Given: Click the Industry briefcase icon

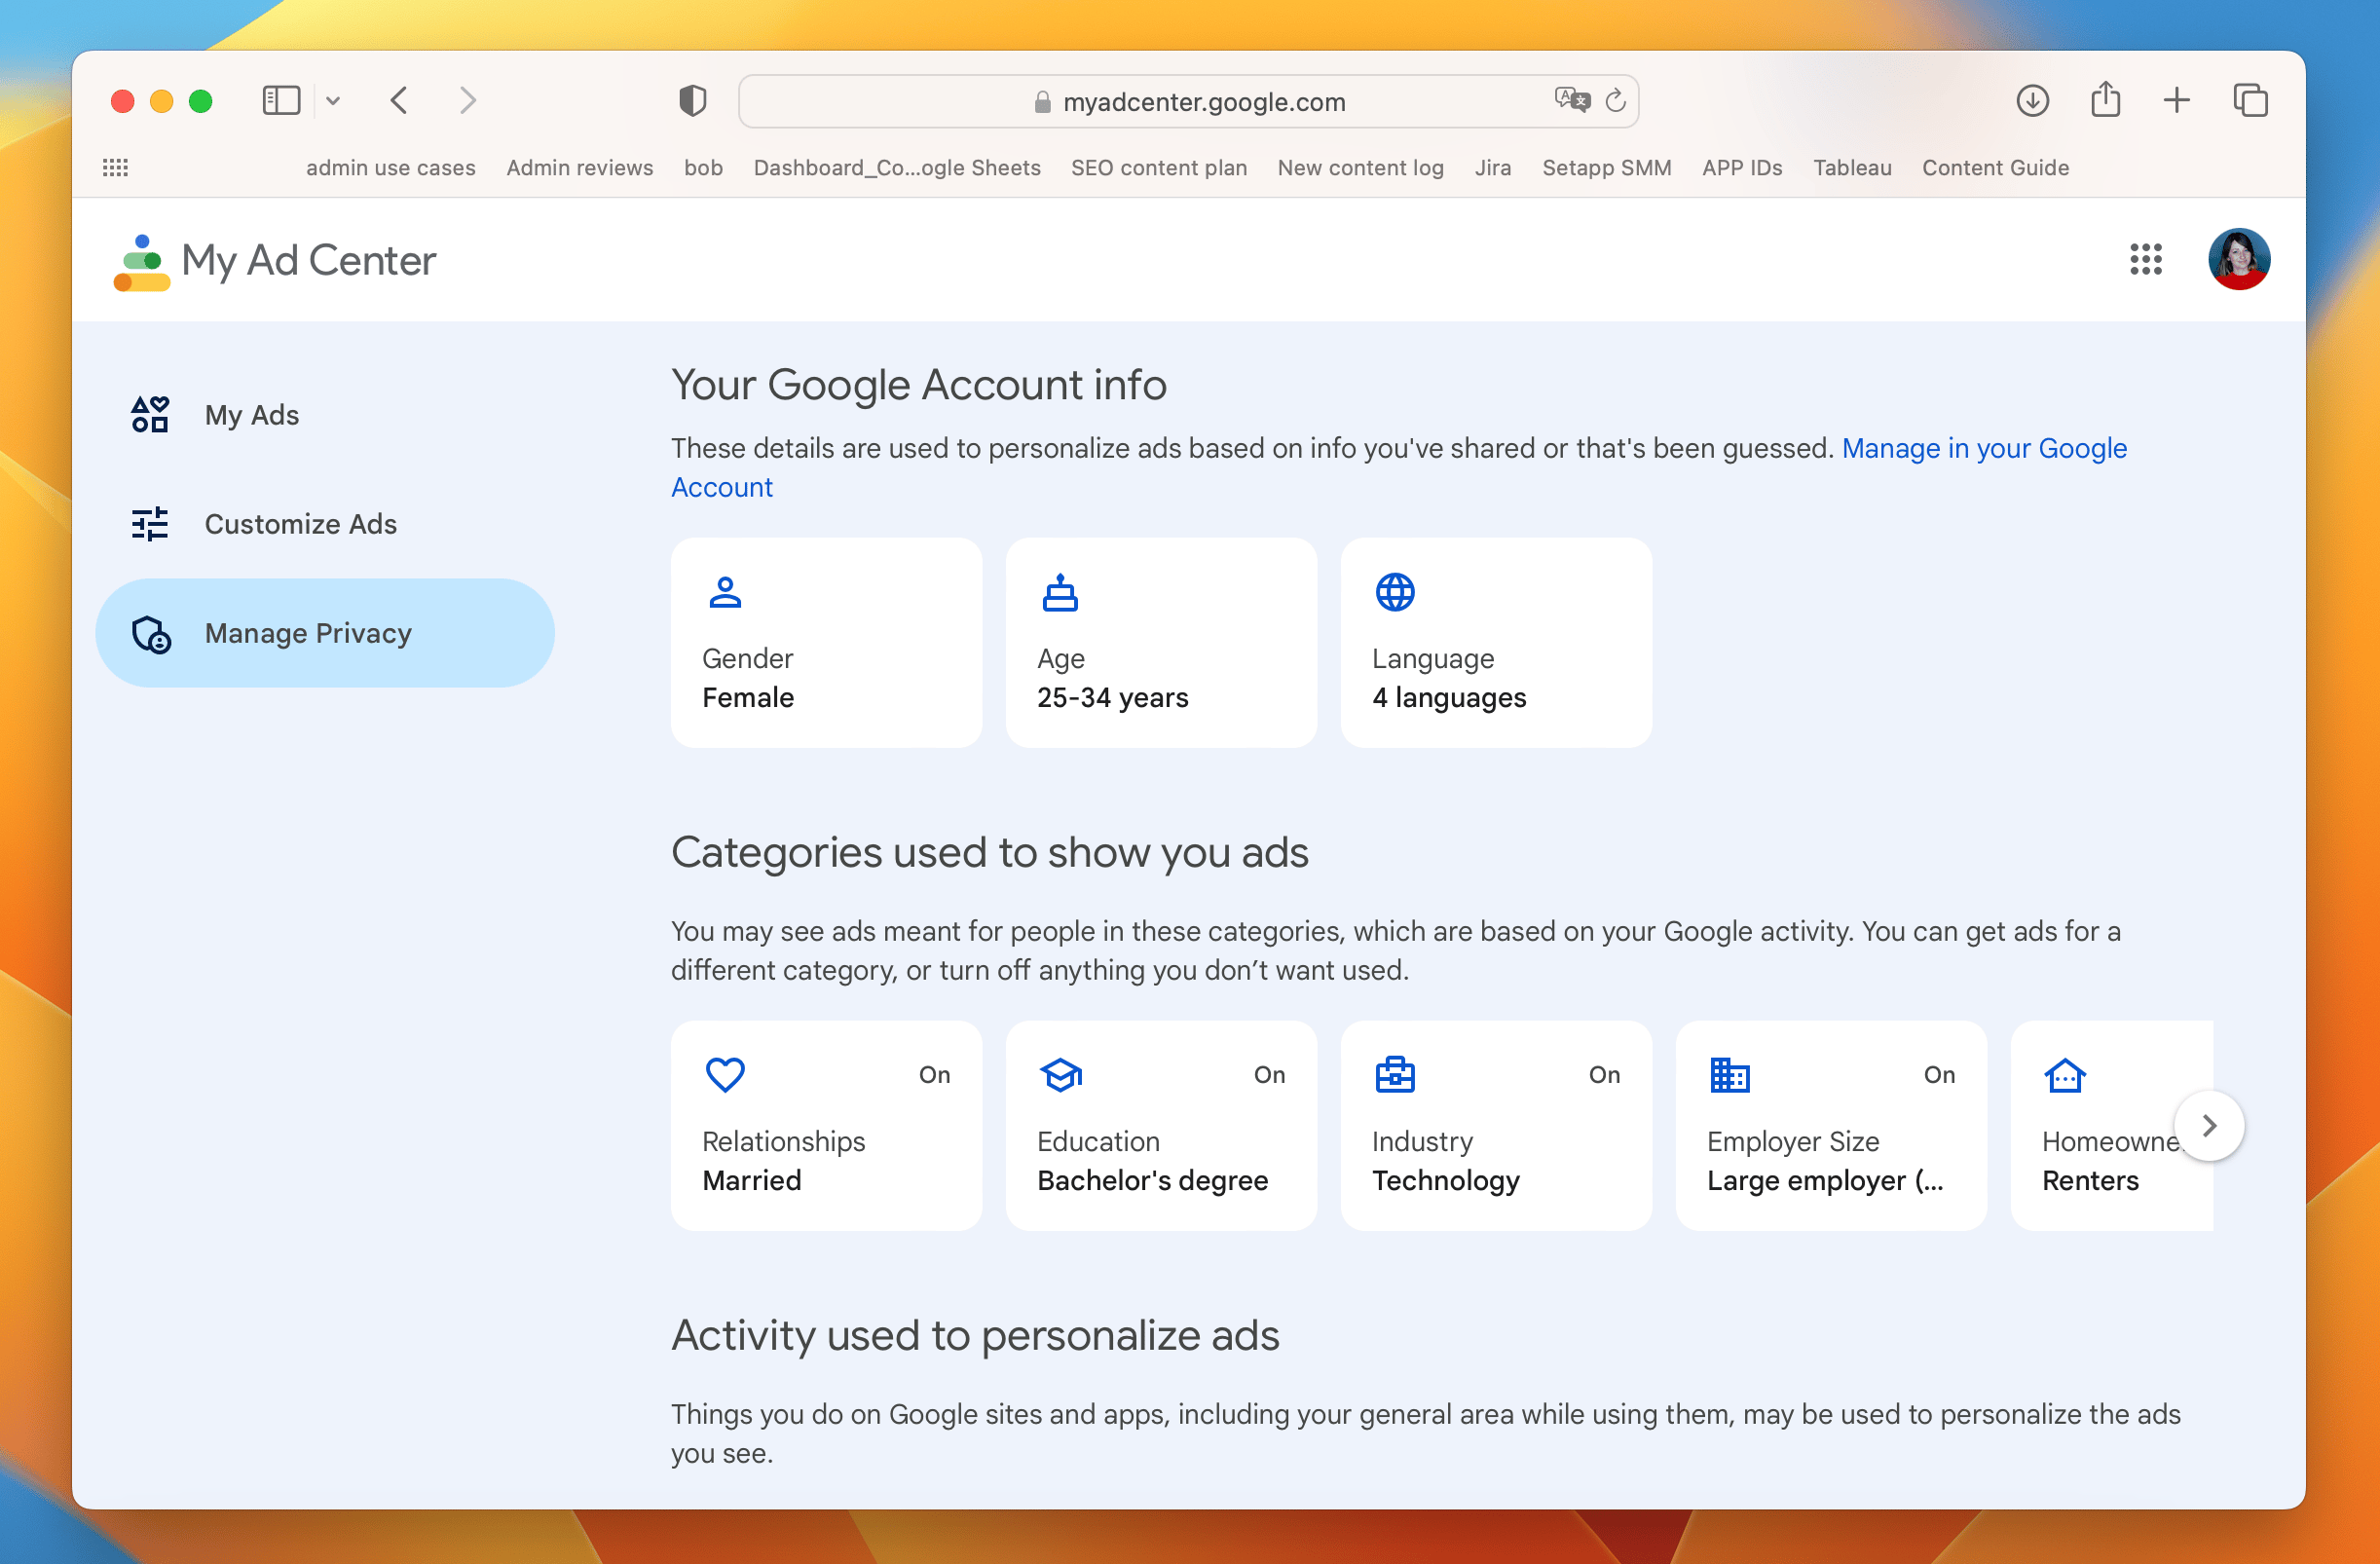Looking at the screenshot, I should (x=1395, y=1075).
